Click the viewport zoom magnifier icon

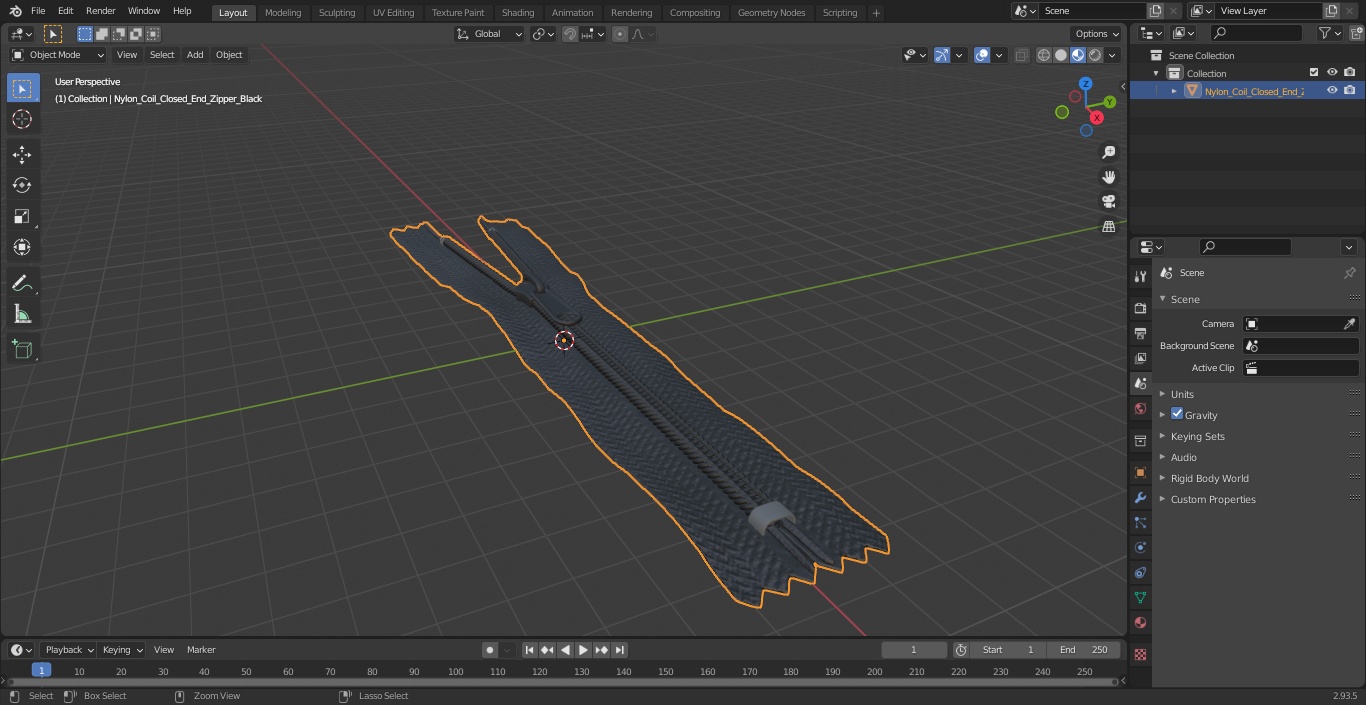tap(1108, 152)
